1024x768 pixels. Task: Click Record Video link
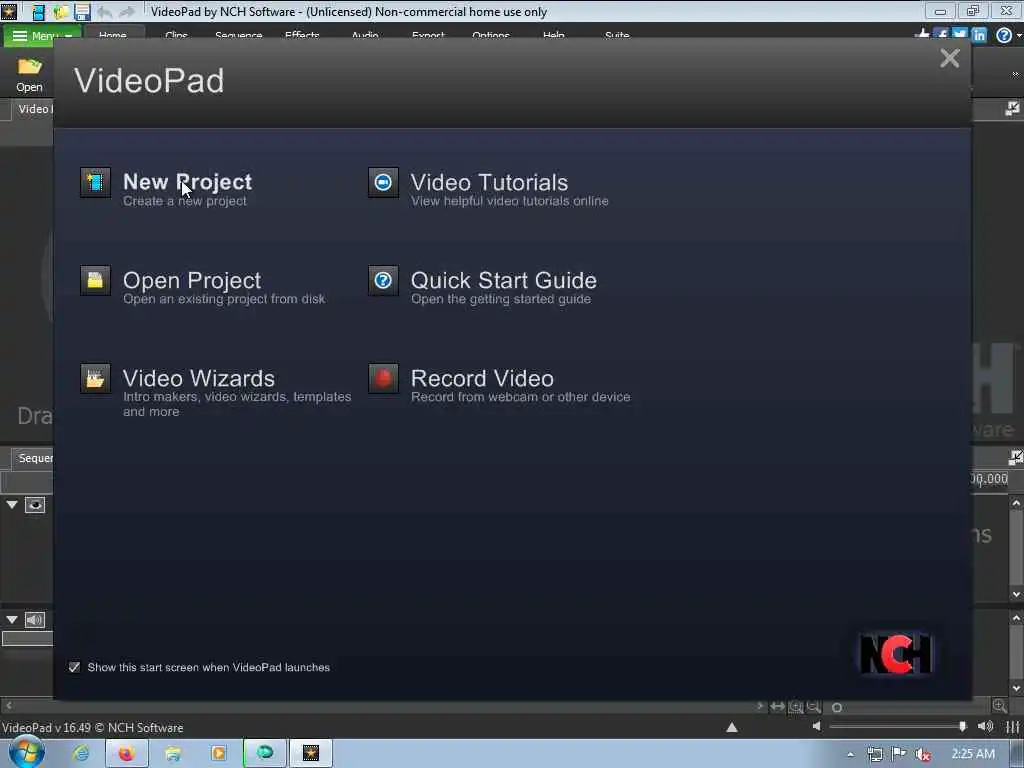(482, 378)
